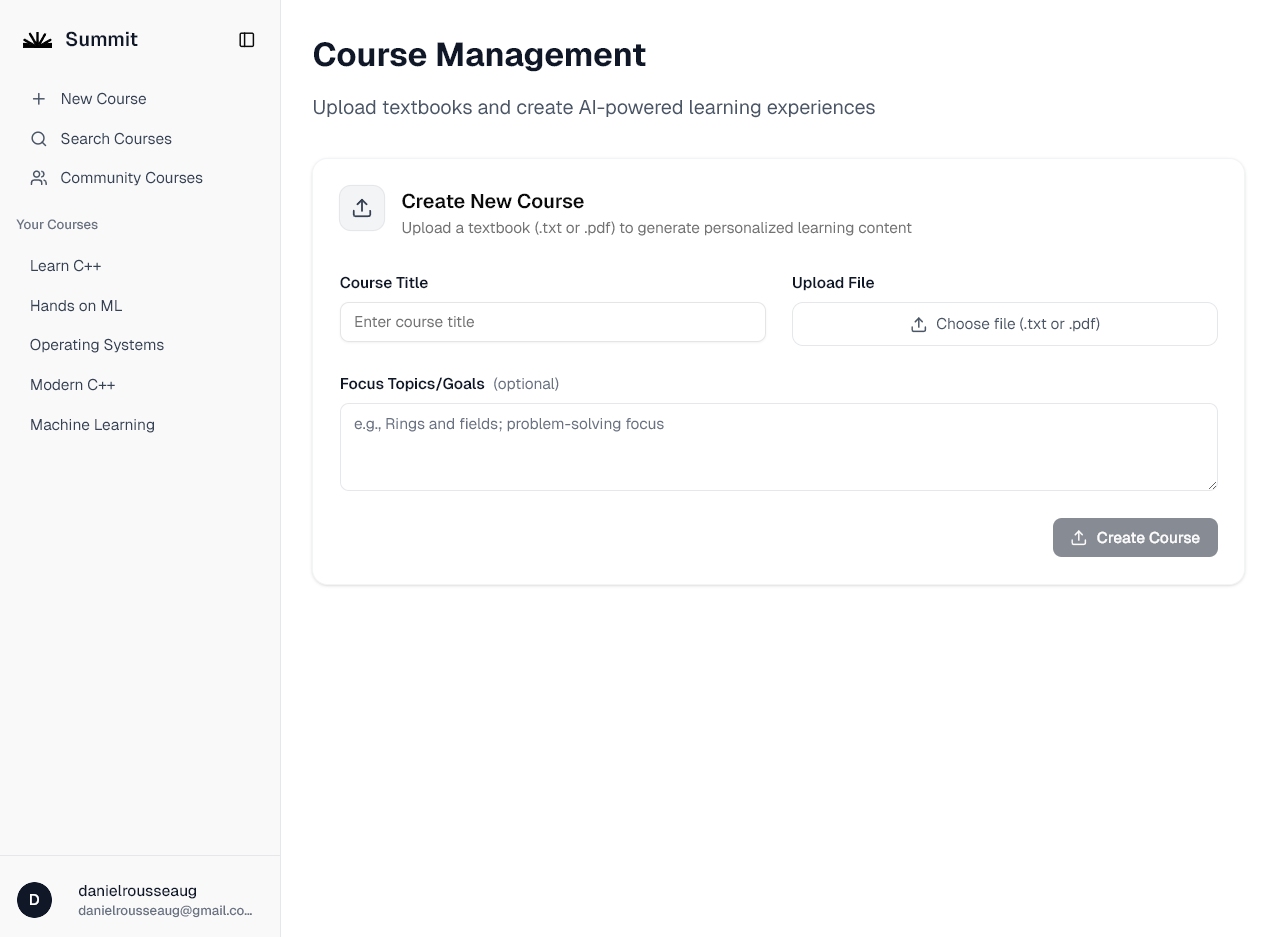This screenshot has width=1265, height=937.
Task: Collapse the sidebar using the panel icon
Action: pos(246,39)
